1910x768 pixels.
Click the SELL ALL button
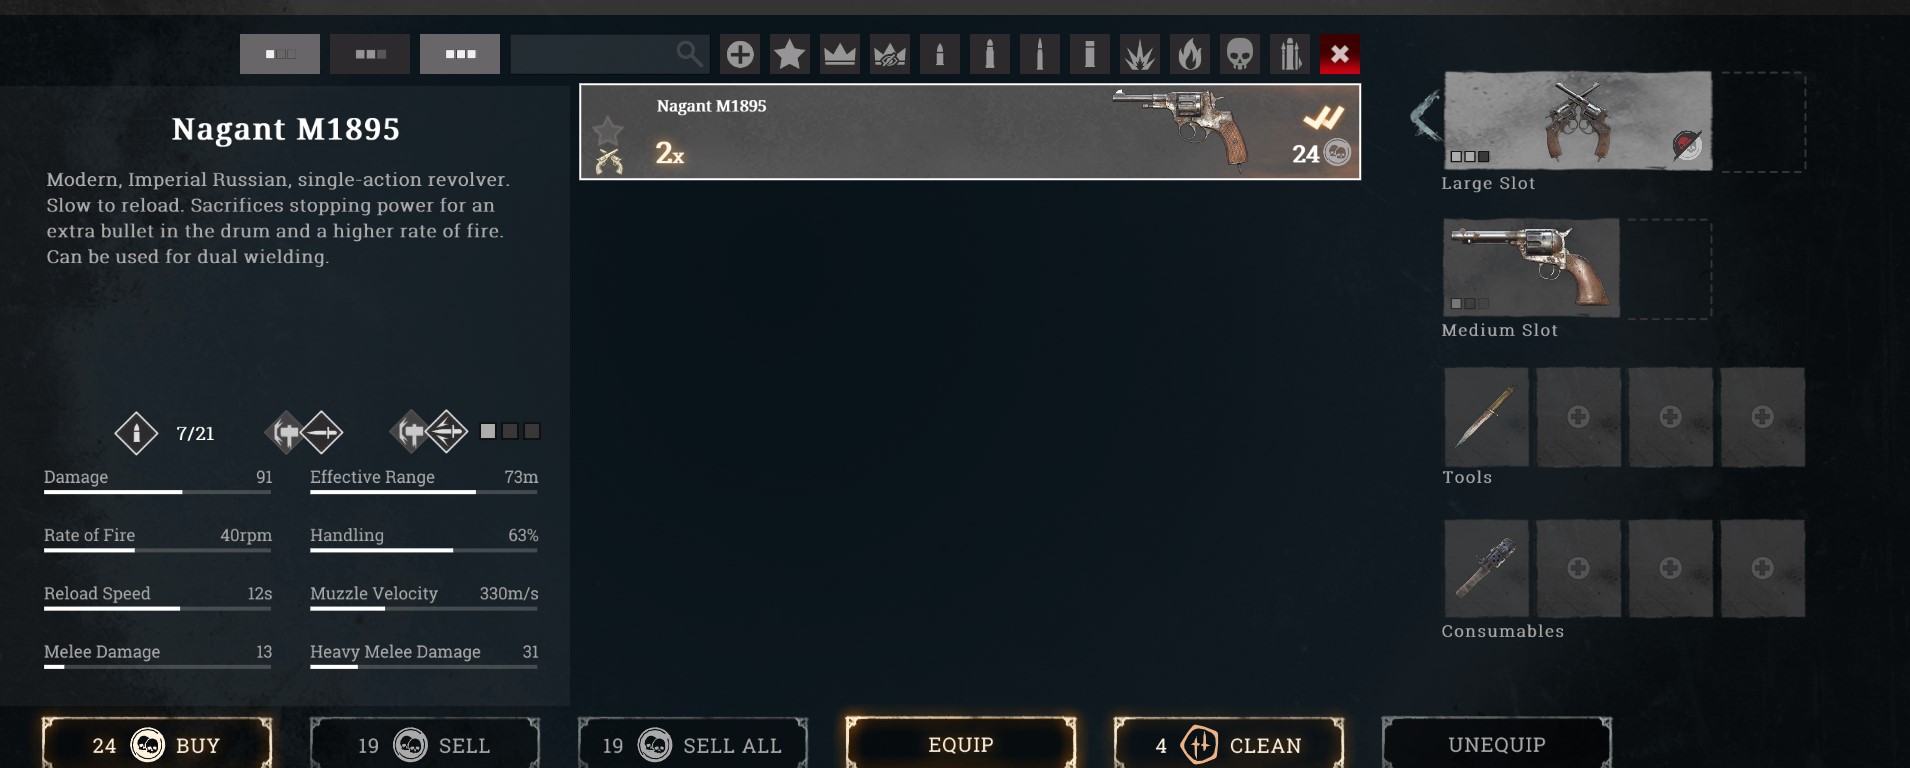[693, 744]
